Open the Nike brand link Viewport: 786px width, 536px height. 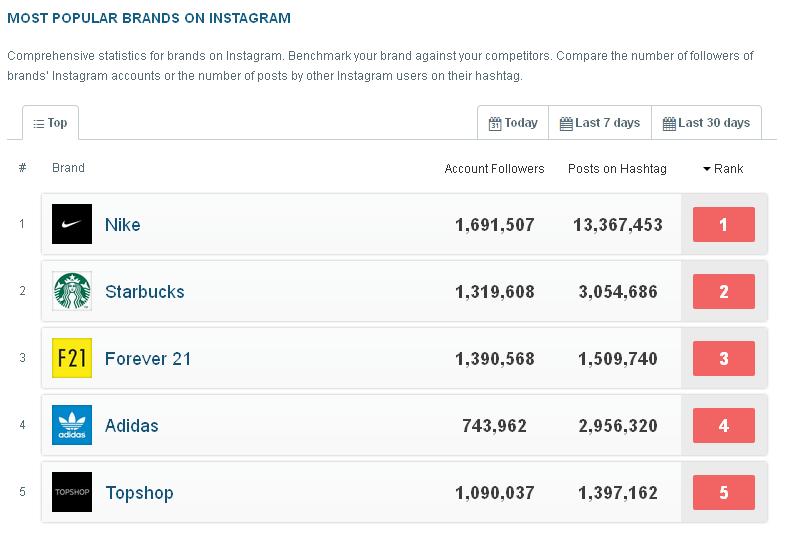tap(123, 225)
